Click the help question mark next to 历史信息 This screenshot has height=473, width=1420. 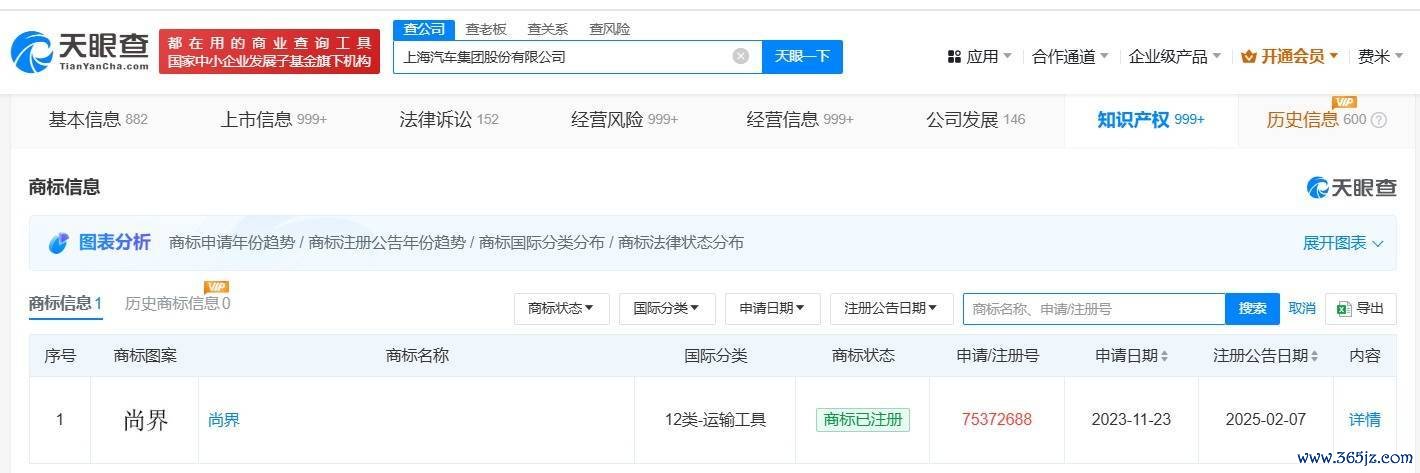click(x=1379, y=120)
